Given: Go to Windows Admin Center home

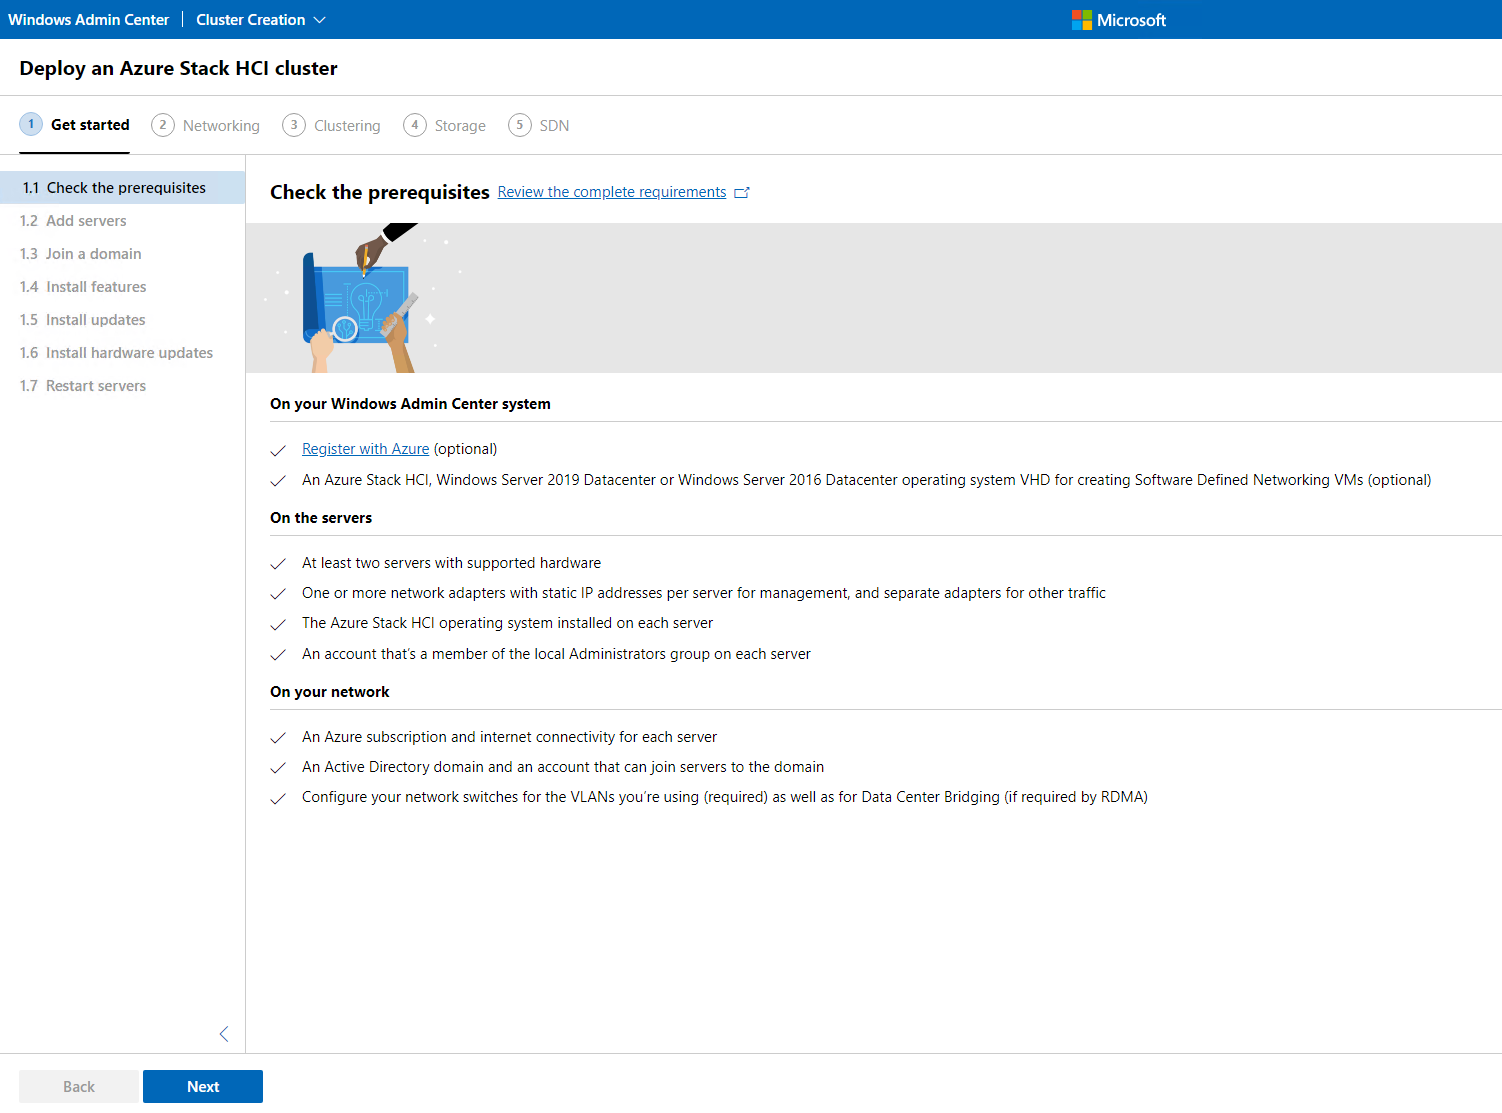Looking at the screenshot, I should (89, 20).
